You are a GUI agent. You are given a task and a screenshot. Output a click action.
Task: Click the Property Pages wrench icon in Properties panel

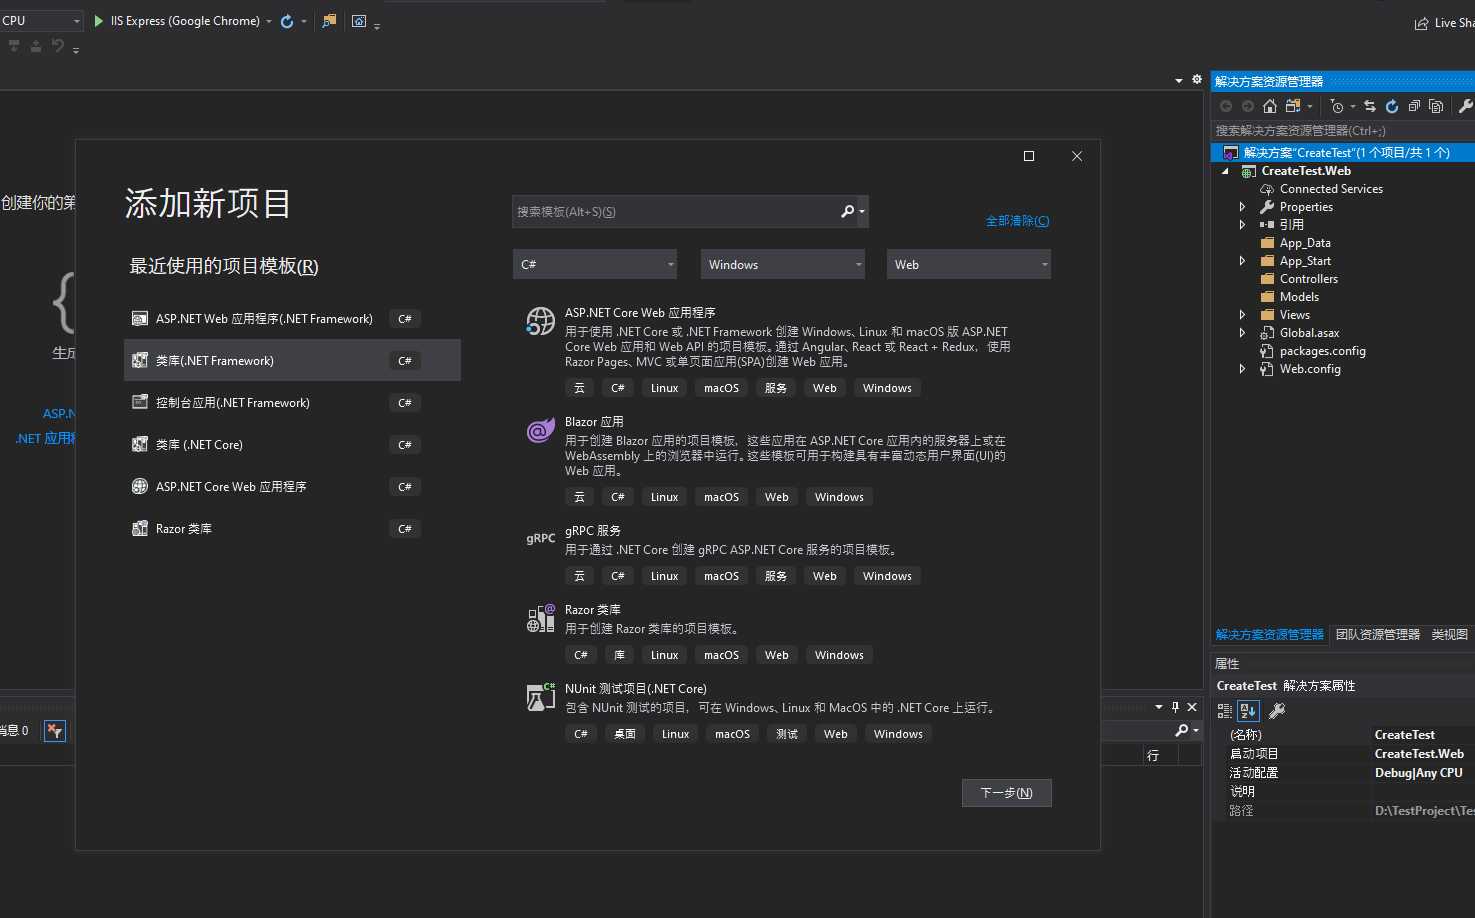(x=1277, y=711)
